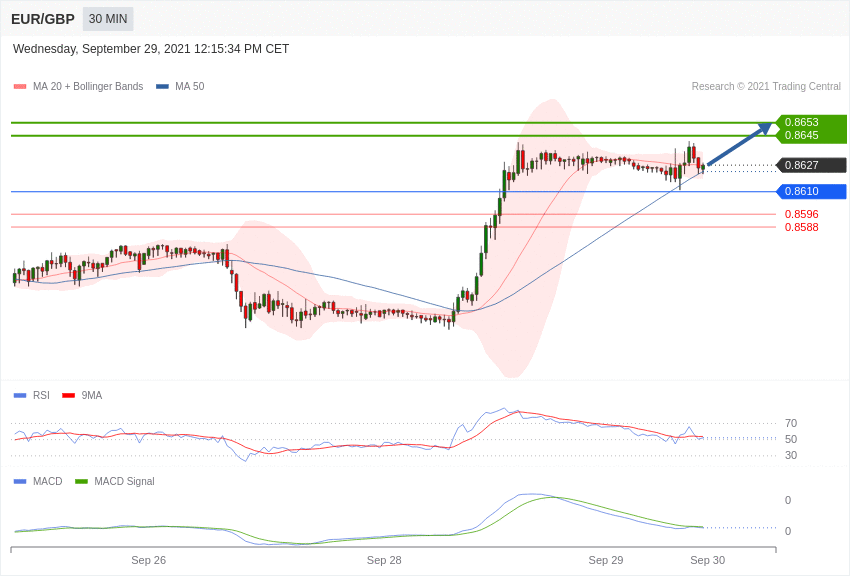The height and width of the screenshot is (576, 850).
Task: Click the 'MACD' legend label
Action: click(x=48, y=482)
